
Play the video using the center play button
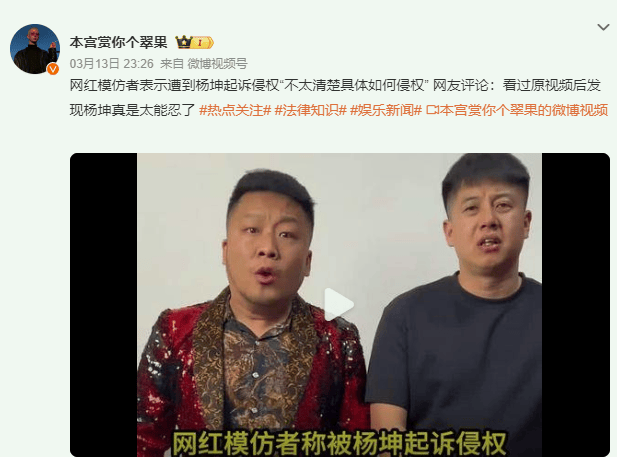click(338, 304)
